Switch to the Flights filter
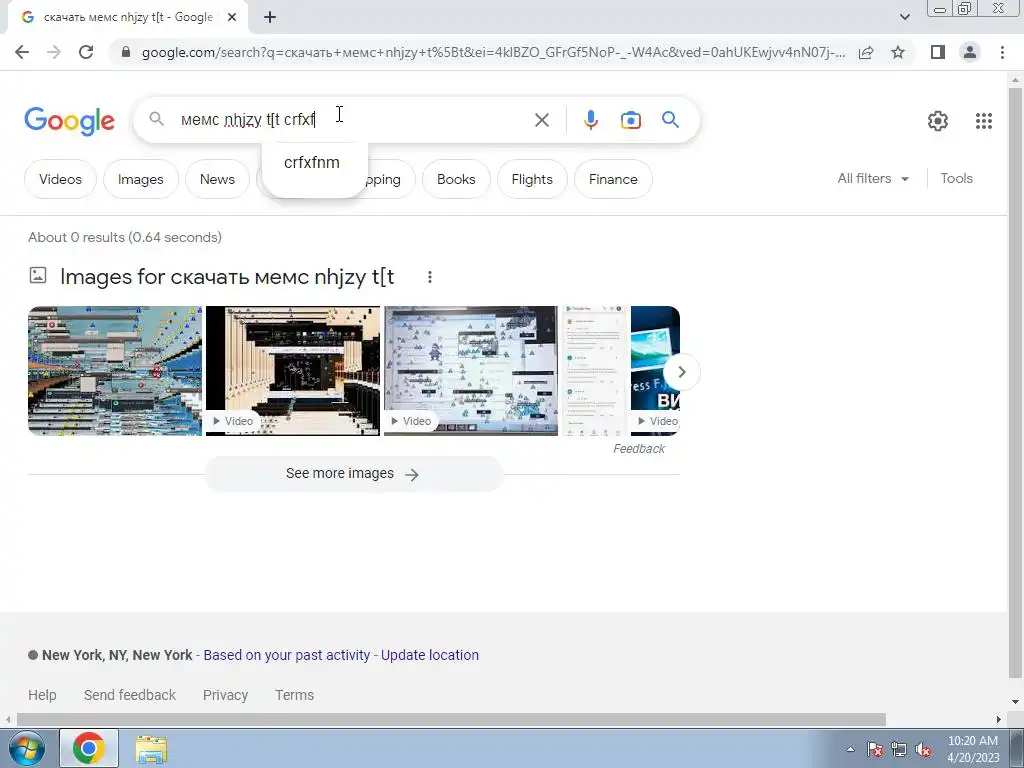The width and height of the screenshot is (1024, 768). [532, 179]
